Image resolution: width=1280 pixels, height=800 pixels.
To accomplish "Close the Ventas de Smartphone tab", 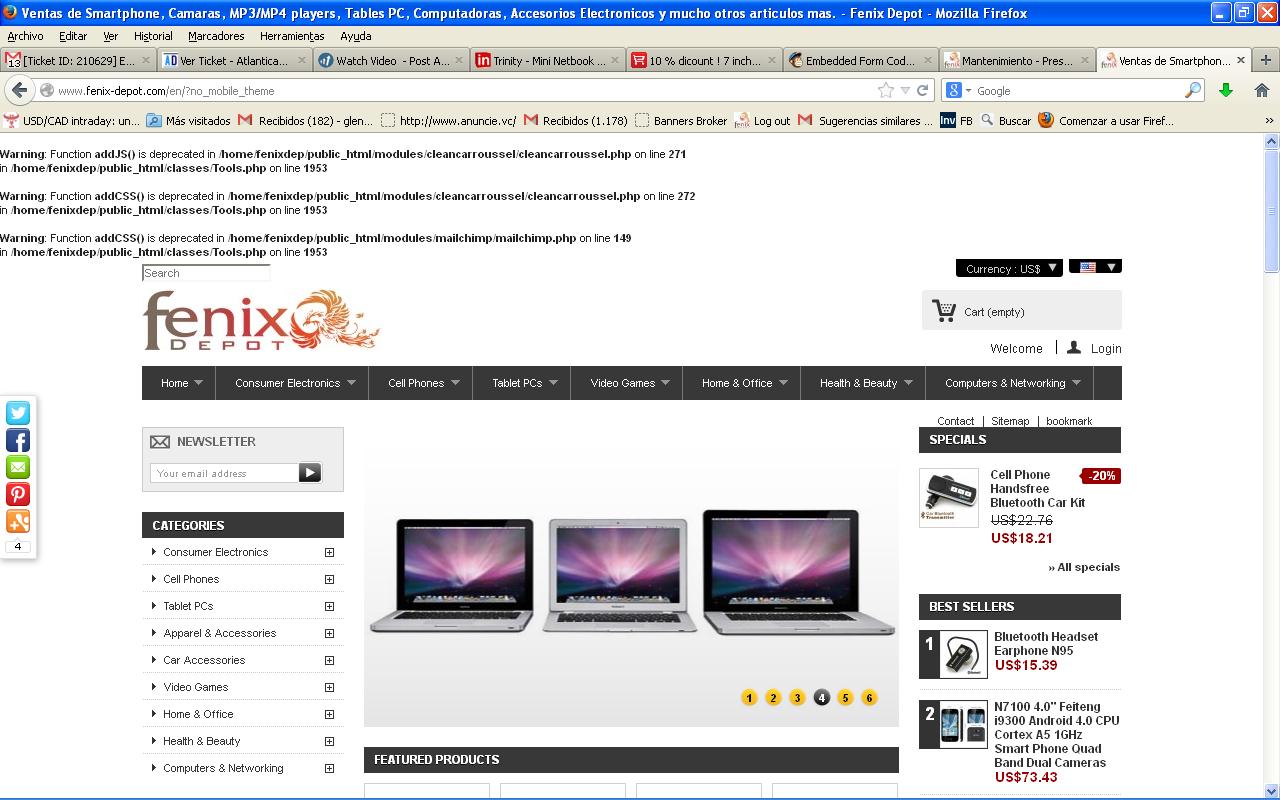I will click(1241, 60).
